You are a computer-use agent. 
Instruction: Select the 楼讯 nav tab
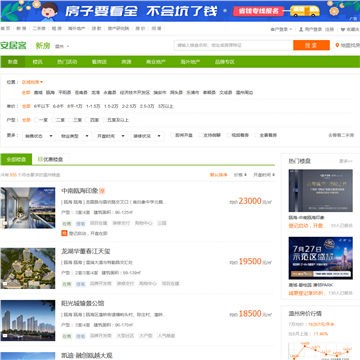pyautogui.click(x=37, y=62)
